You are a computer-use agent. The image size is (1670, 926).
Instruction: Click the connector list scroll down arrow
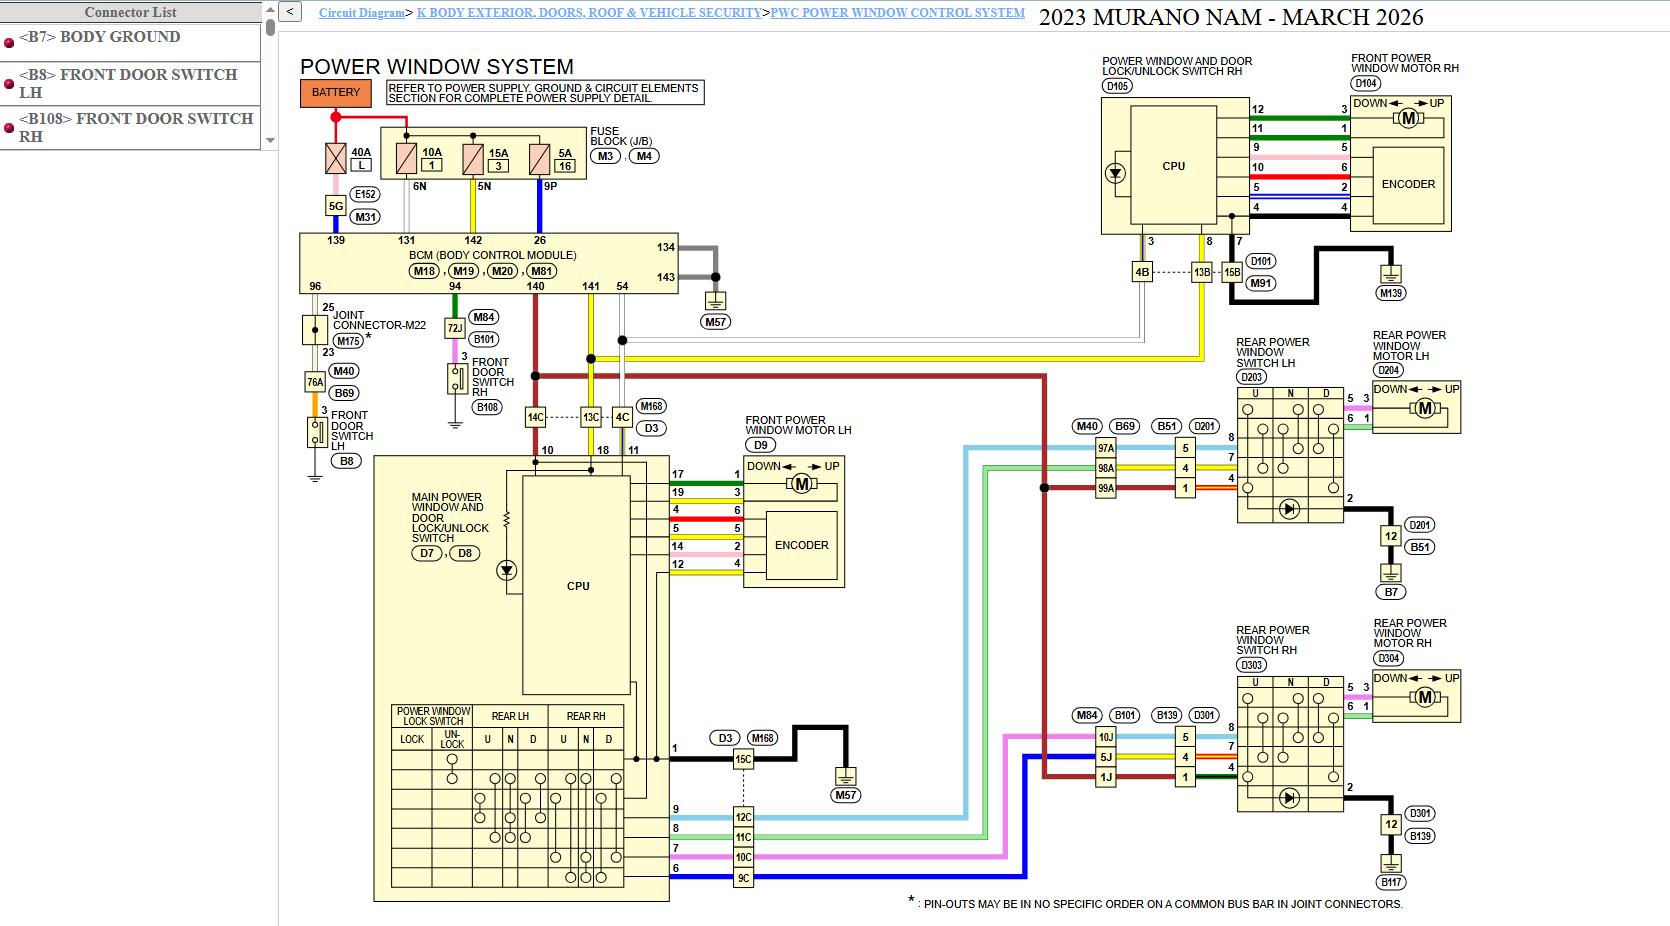[x=270, y=141]
